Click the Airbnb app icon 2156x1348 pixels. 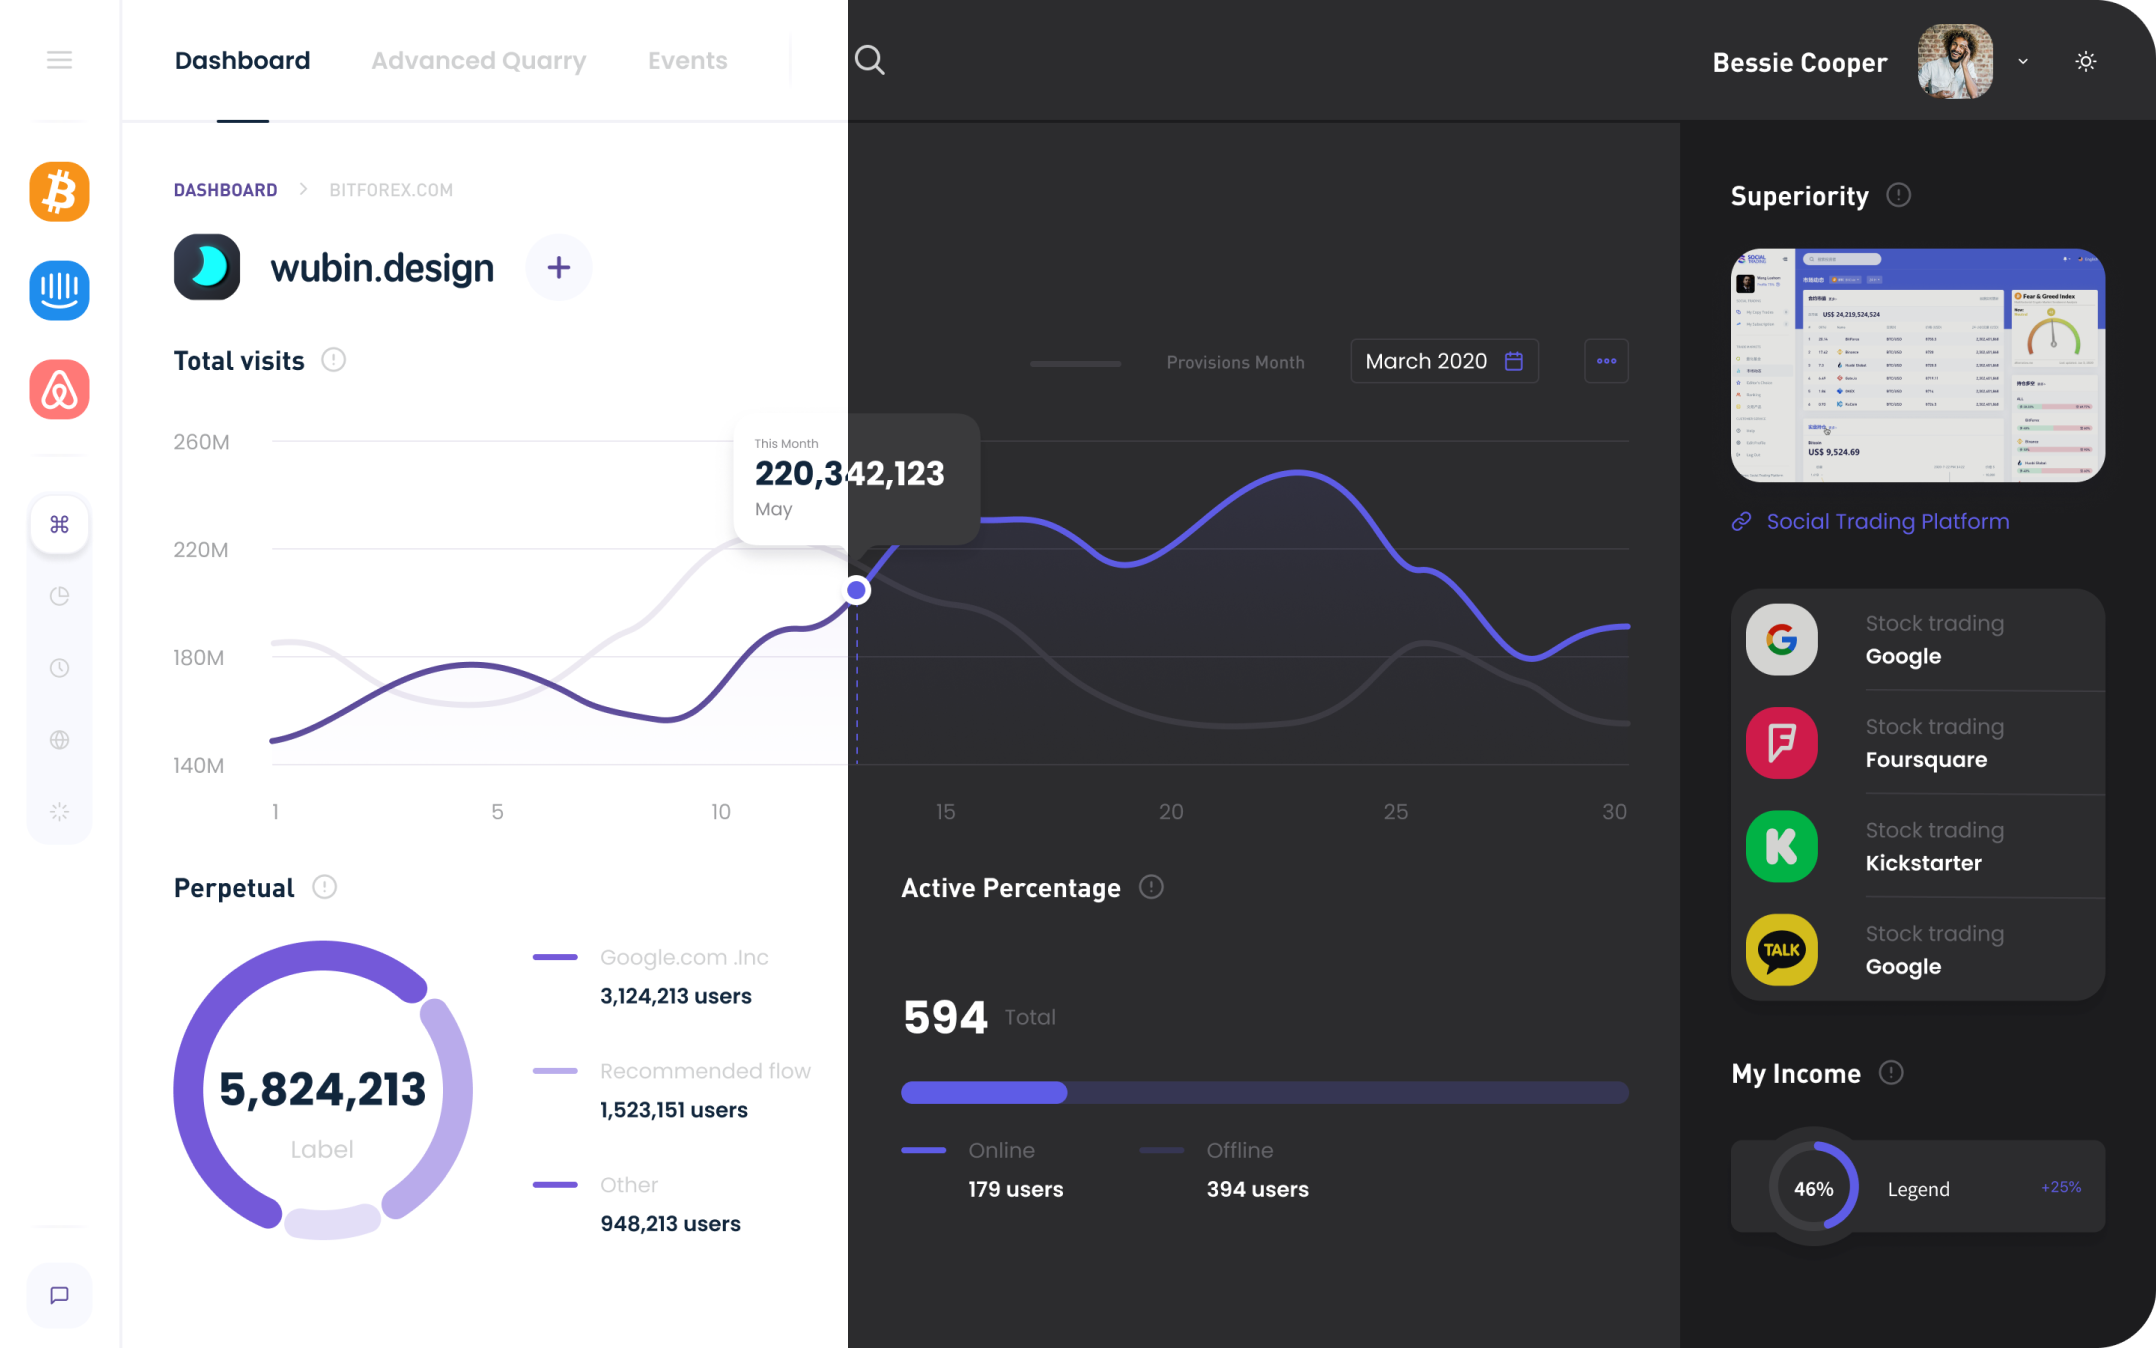59,389
